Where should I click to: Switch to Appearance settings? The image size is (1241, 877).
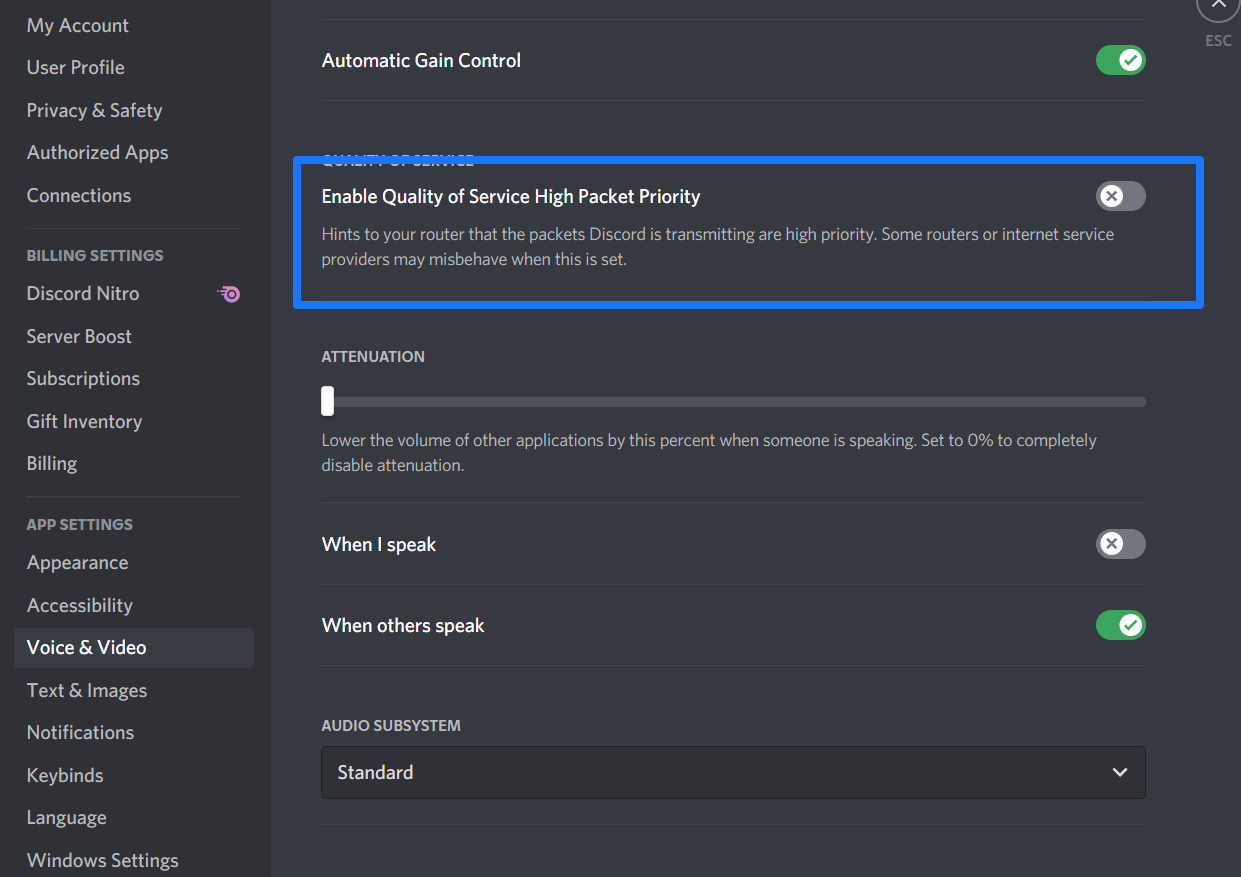point(77,562)
